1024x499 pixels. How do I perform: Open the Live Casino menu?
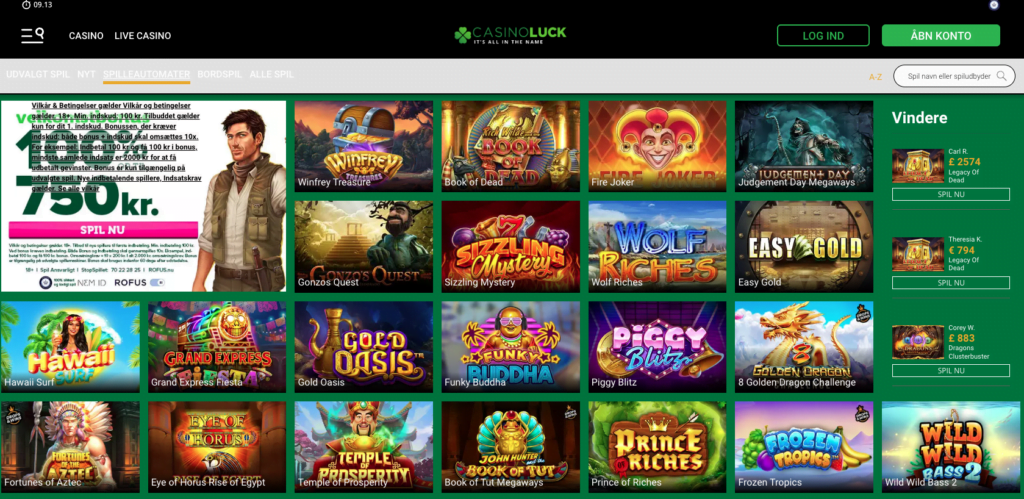(x=142, y=36)
